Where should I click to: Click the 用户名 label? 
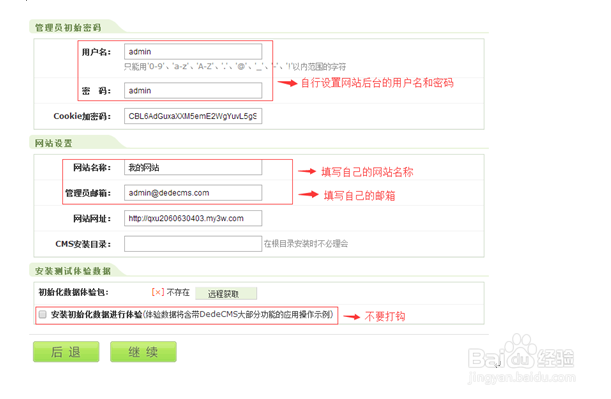click(x=96, y=52)
